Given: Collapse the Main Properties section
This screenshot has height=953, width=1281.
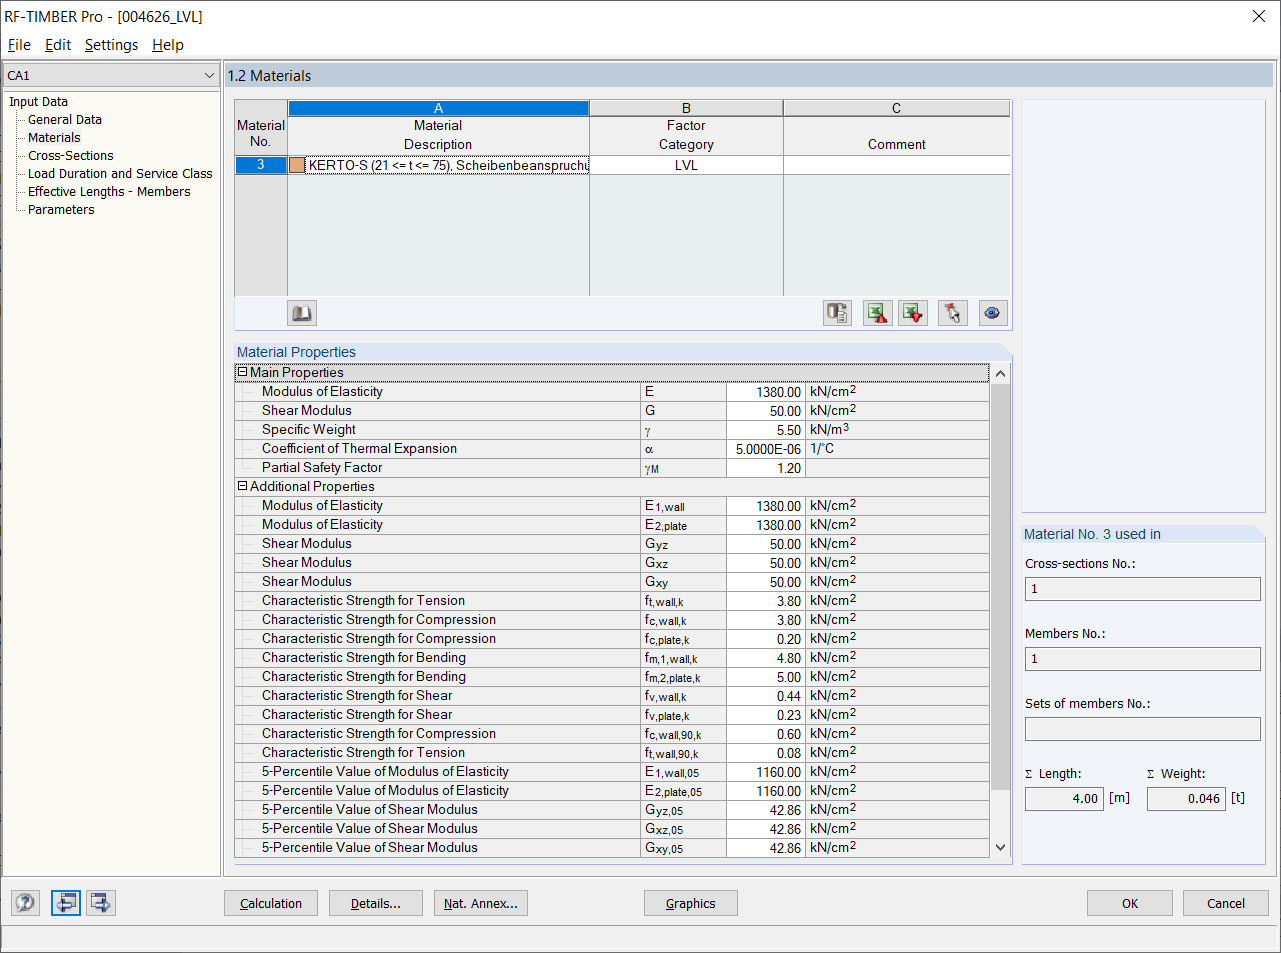Looking at the screenshot, I should 241,372.
